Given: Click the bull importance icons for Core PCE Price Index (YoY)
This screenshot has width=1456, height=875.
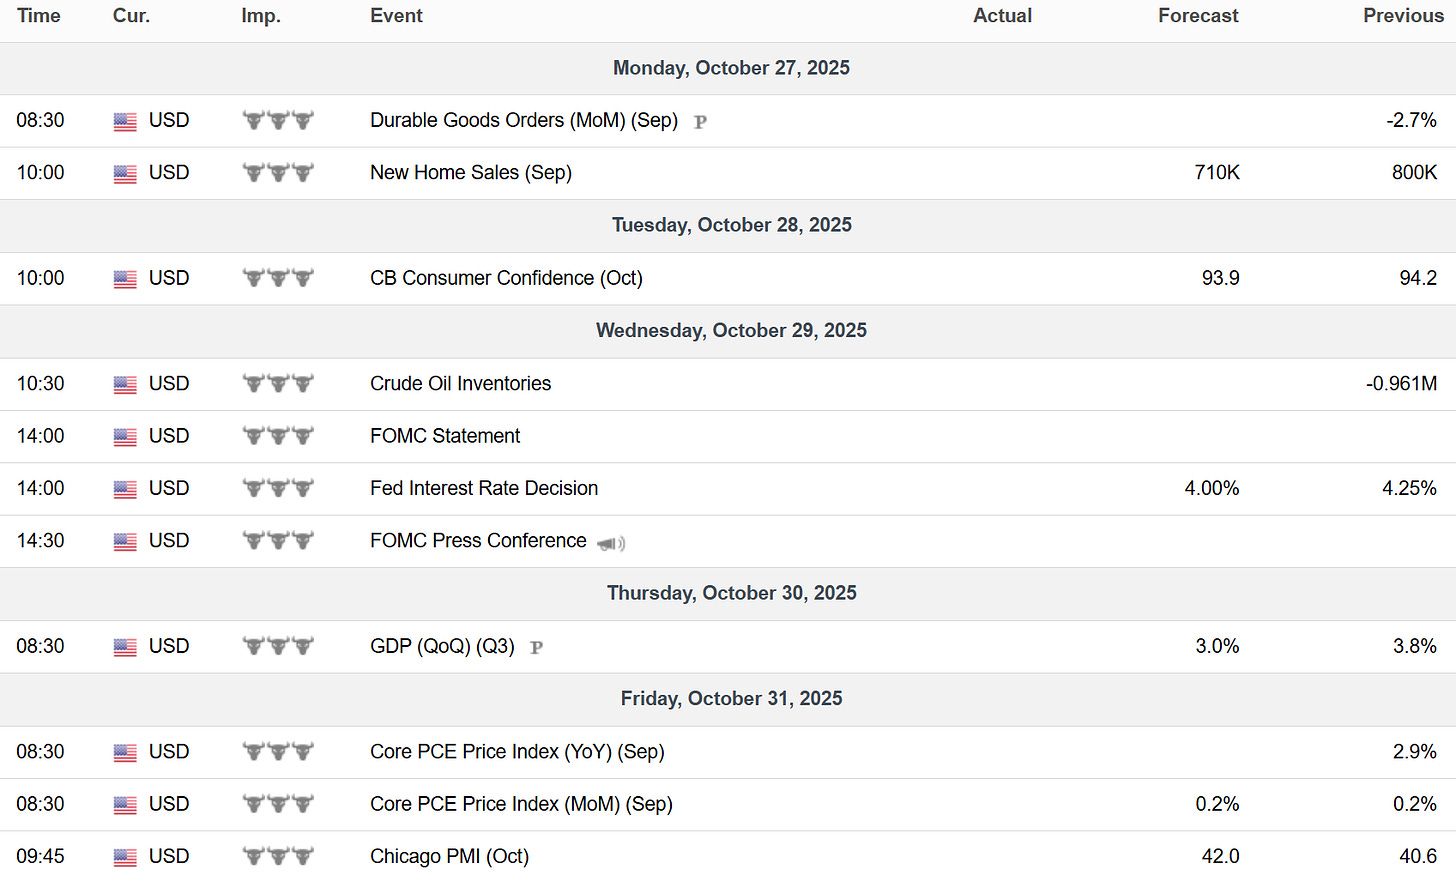Looking at the screenshot, I should pyautogui.click(x=278, y=751).
